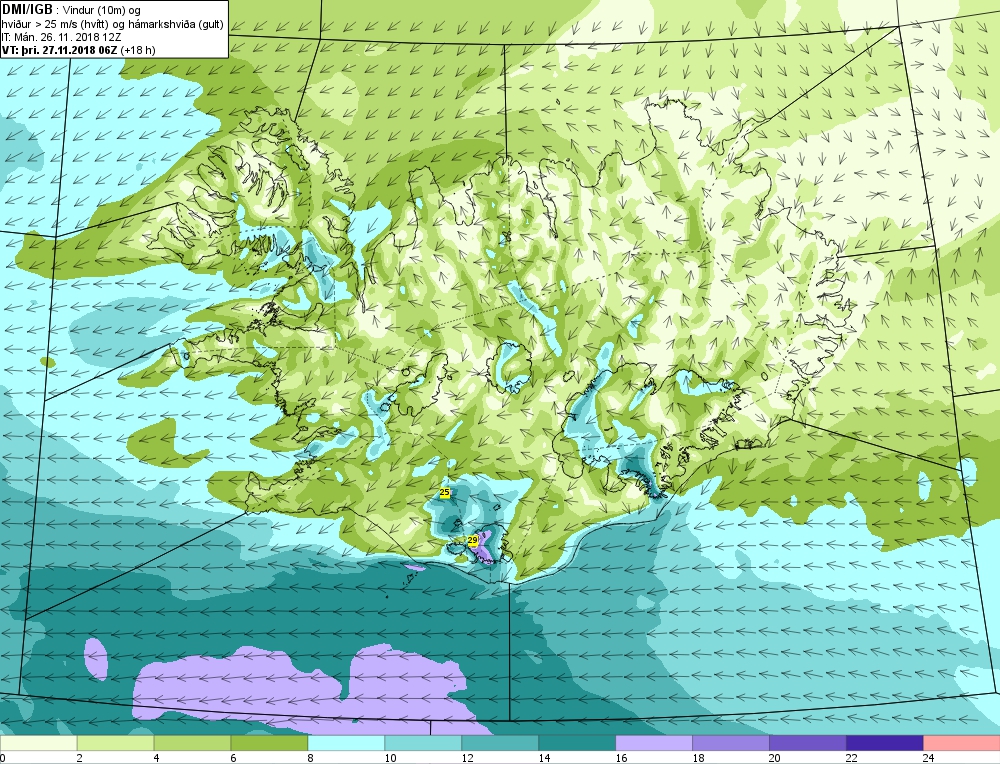Click the DMI/IGB title text
This screenshot has width=1000, height=764.
coord(29,10)
